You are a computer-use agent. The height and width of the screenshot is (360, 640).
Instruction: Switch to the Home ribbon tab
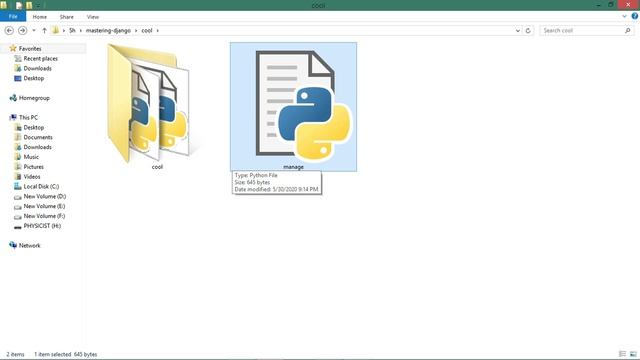click(40, 17)
